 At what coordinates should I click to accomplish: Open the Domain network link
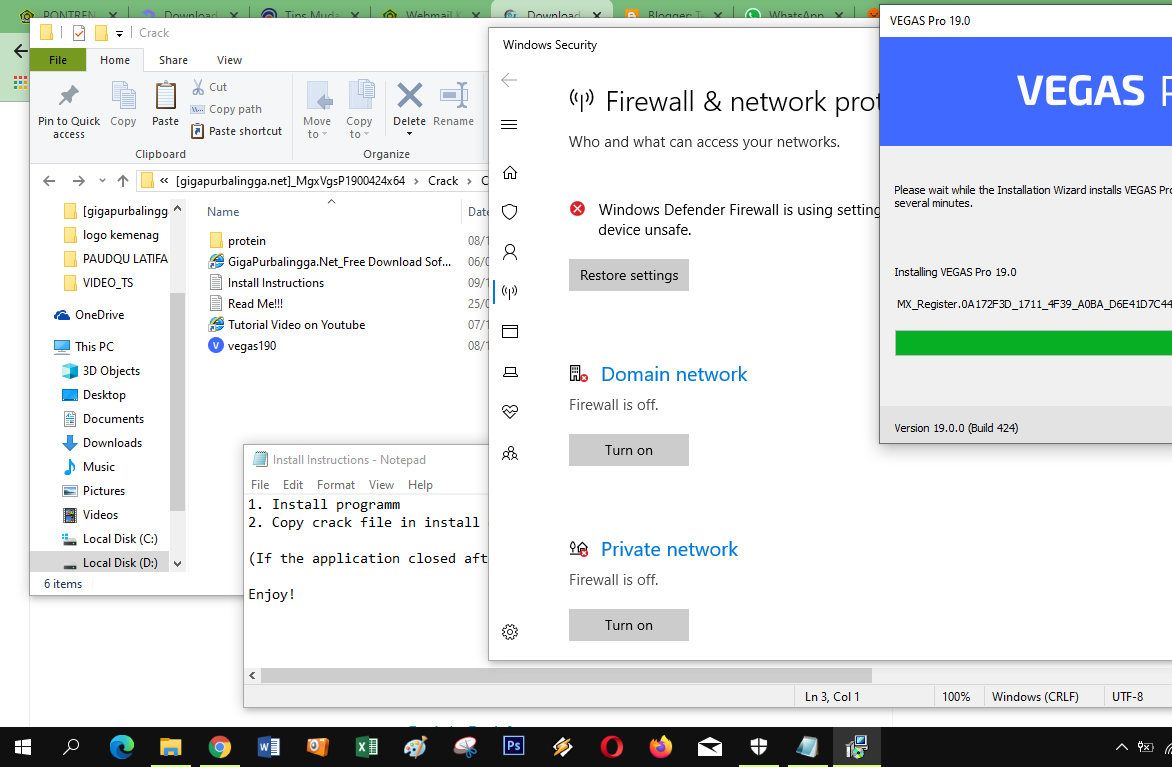[x=673, y=374]
